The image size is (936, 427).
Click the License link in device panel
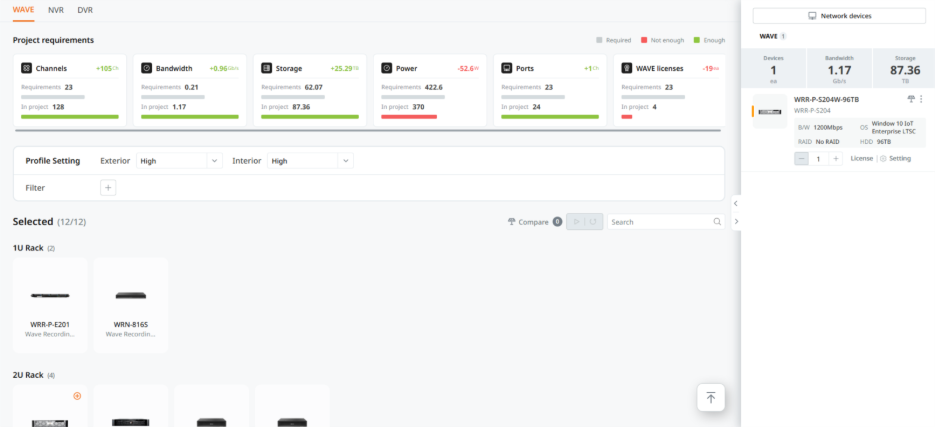coord(861,158)
